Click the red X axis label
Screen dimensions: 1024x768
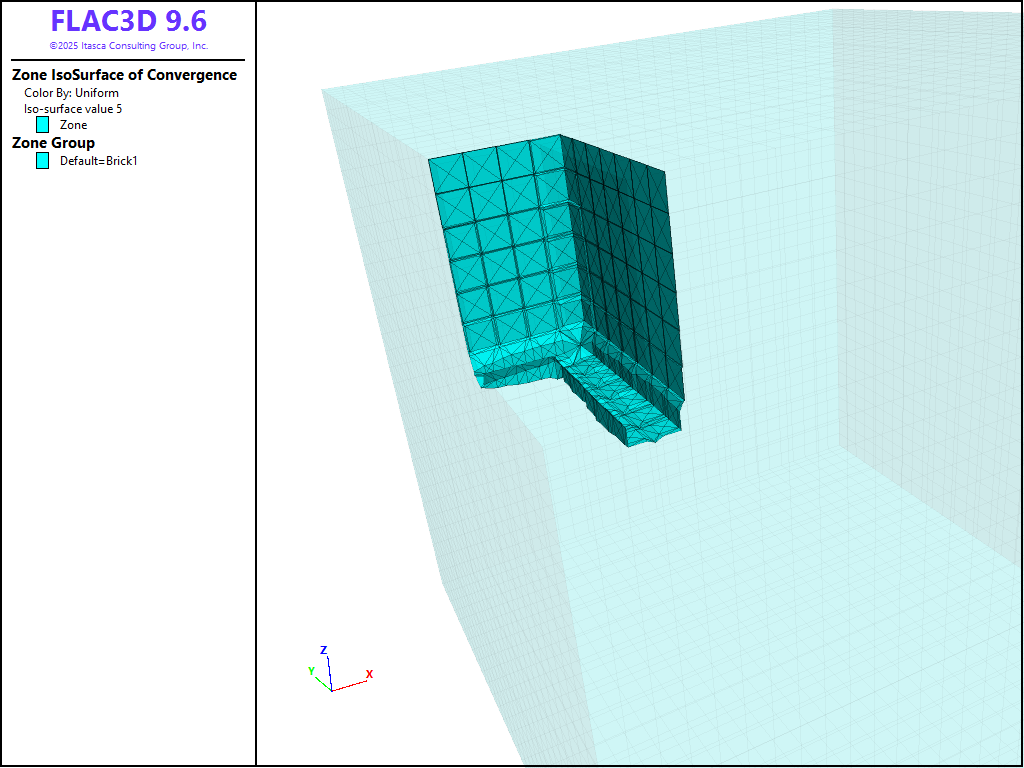(x=369, y=675)
